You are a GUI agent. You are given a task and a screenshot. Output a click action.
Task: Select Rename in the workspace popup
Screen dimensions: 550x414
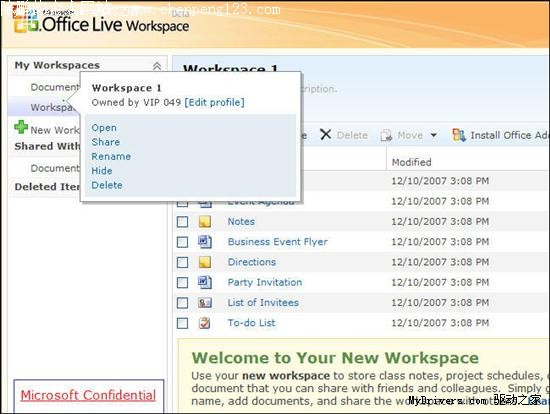pyautogui.click(x=111, y=156)
